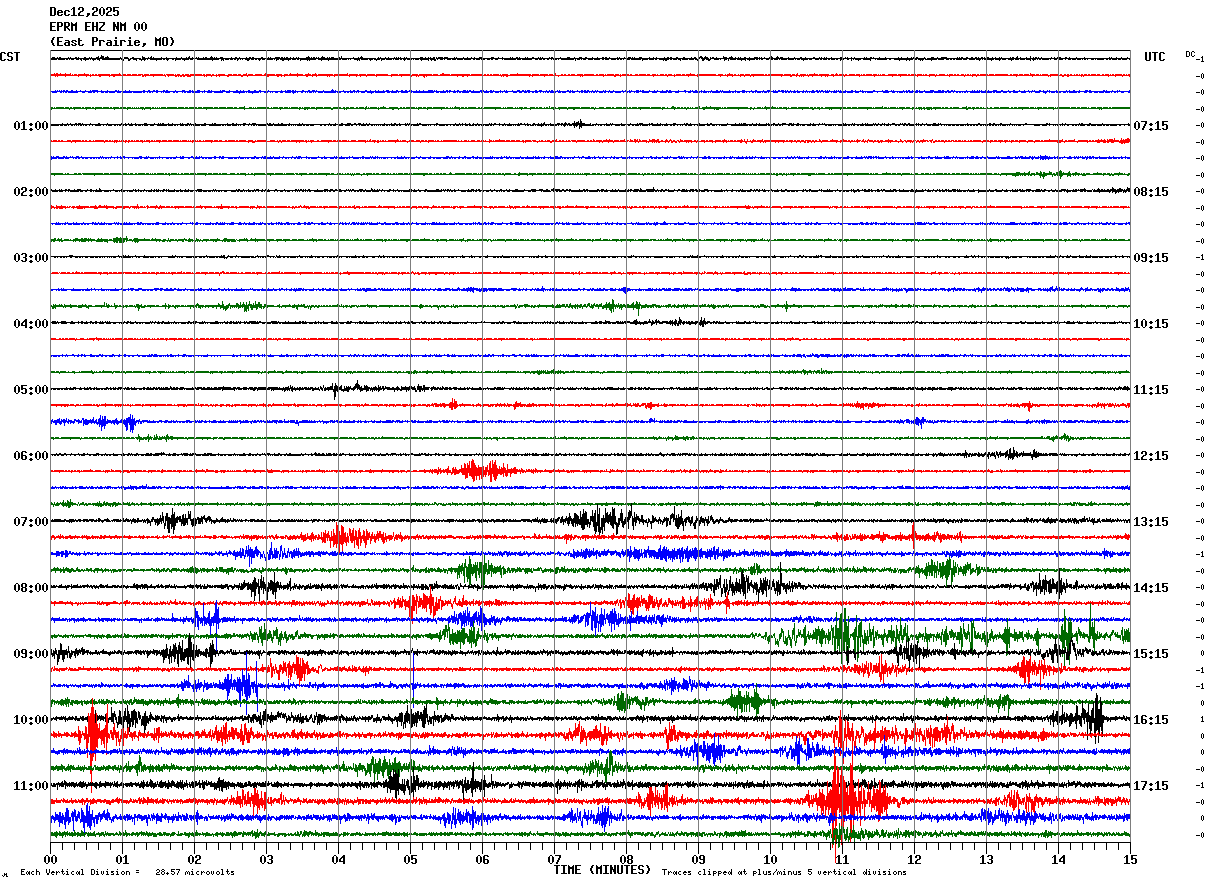Select the 06:00 CST row label
Viewport: 1210px width, 886px height.
[x=31, y=456]
